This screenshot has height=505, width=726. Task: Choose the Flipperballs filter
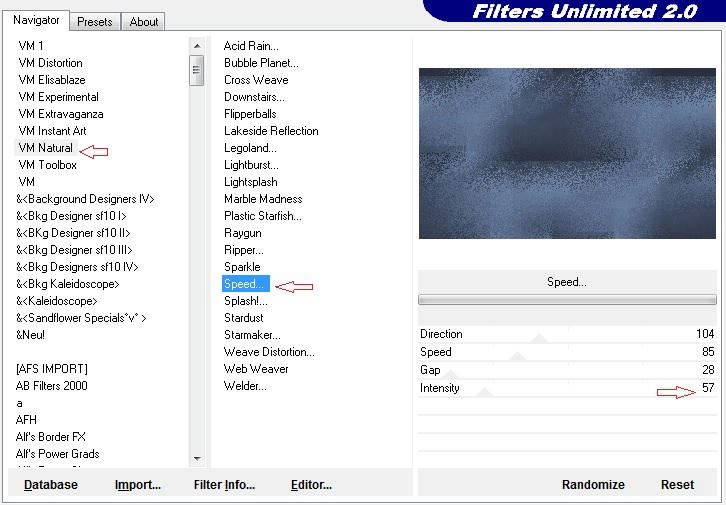click(x=250, y=114)
